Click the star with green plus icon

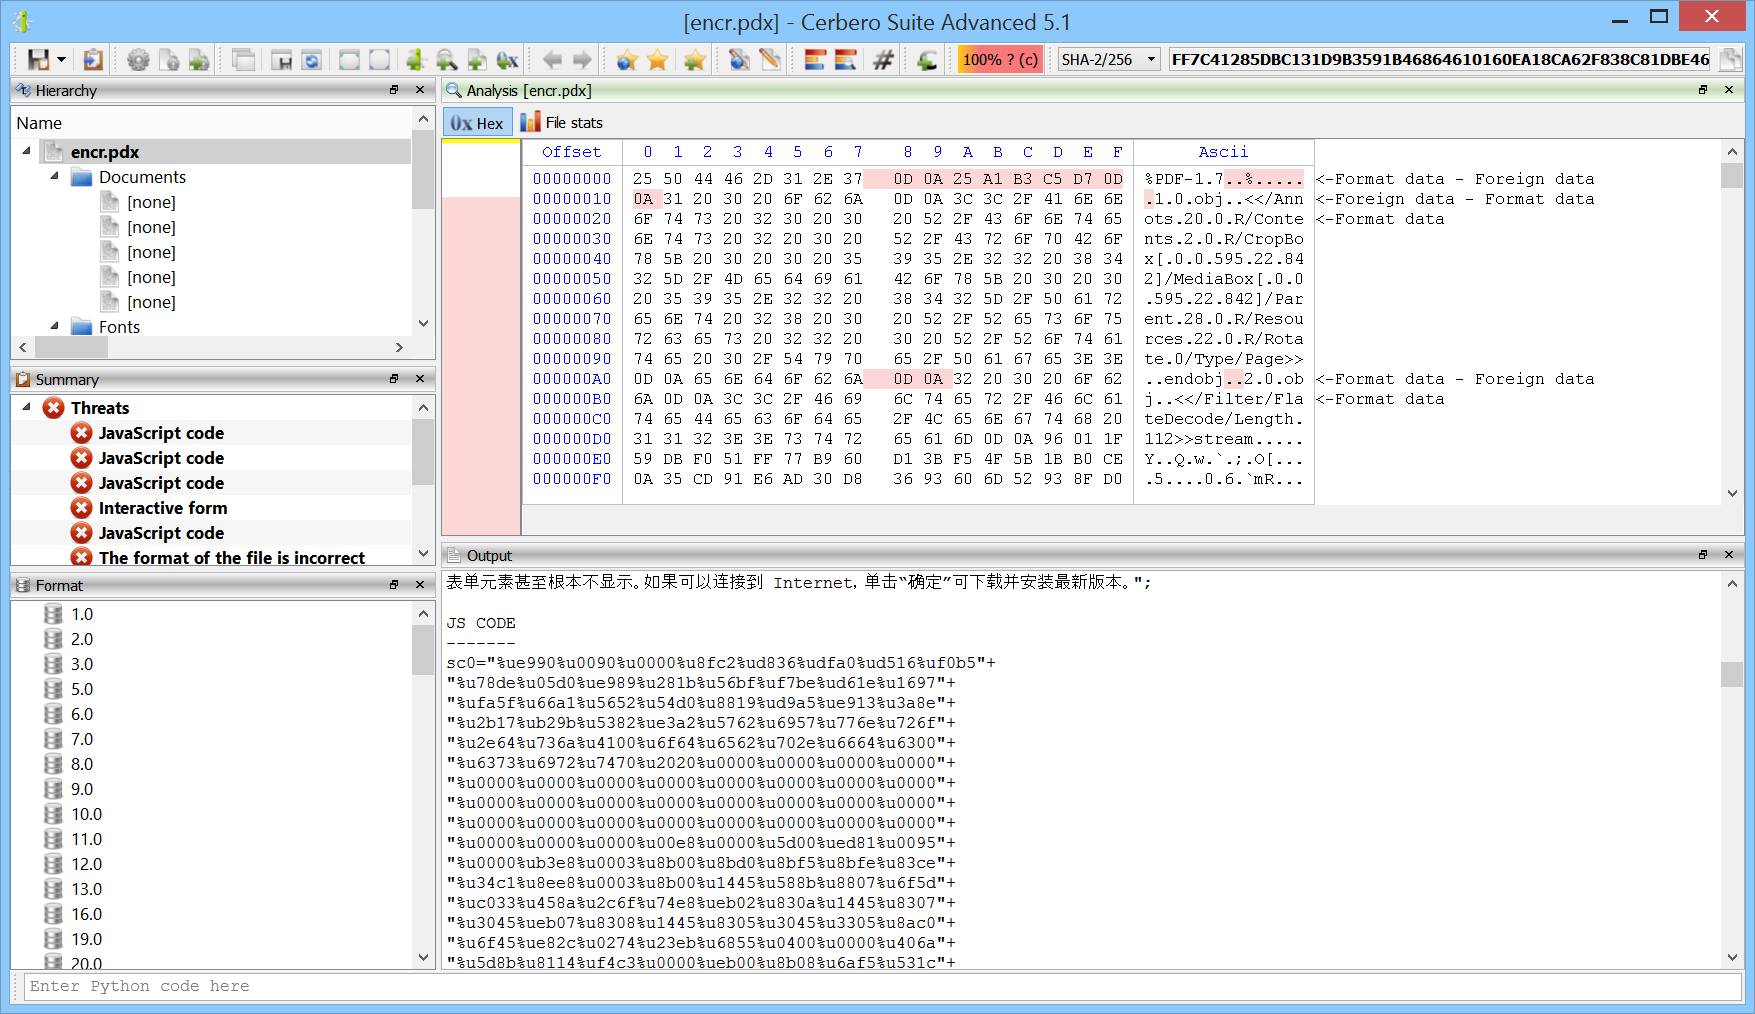pos(695,60)
